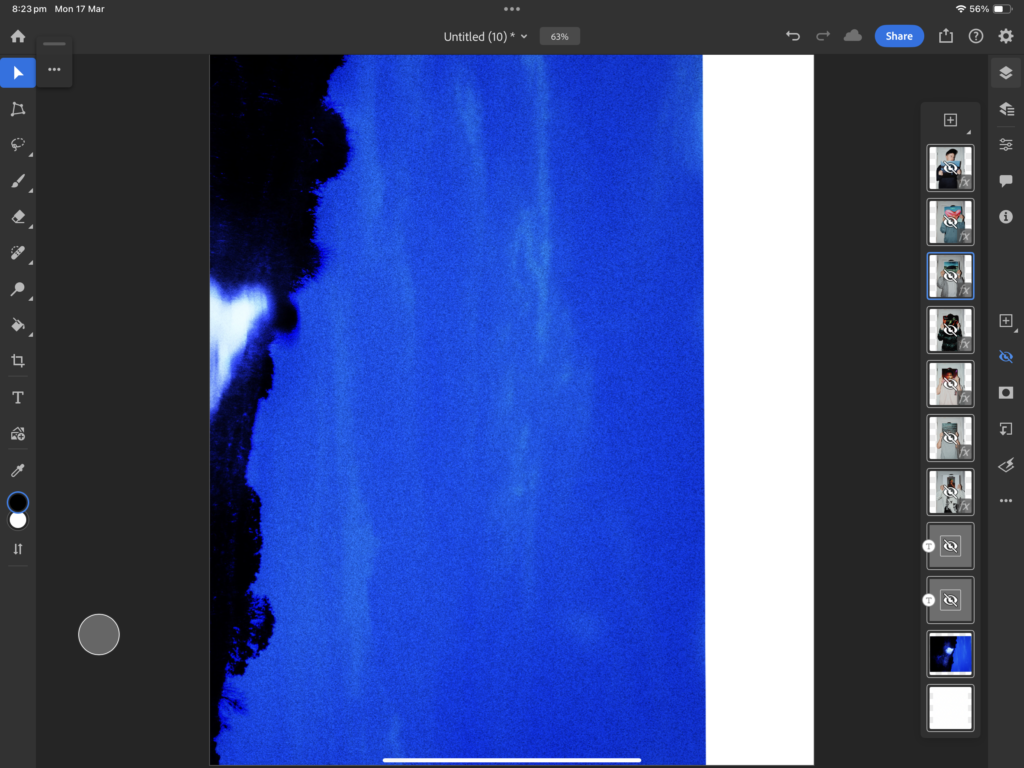
Task: Switch to detailed layer view panel
Action: point(1006,109)
